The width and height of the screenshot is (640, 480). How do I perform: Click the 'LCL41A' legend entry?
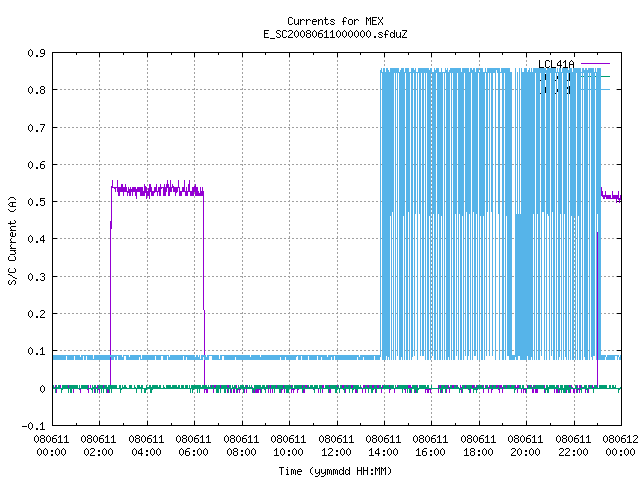tap(556, 64)
